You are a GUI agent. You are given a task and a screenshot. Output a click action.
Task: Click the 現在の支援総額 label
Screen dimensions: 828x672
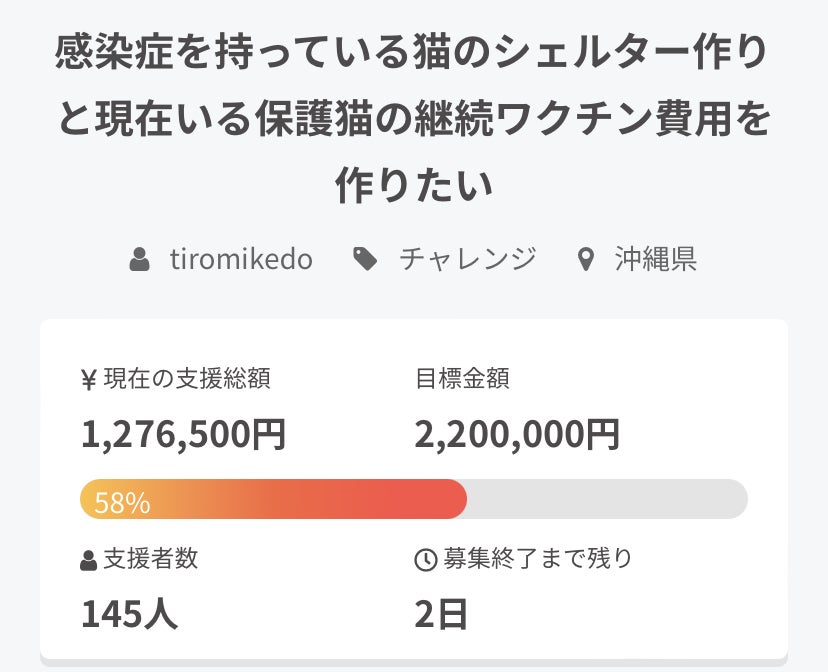click(x=187, y=379)
